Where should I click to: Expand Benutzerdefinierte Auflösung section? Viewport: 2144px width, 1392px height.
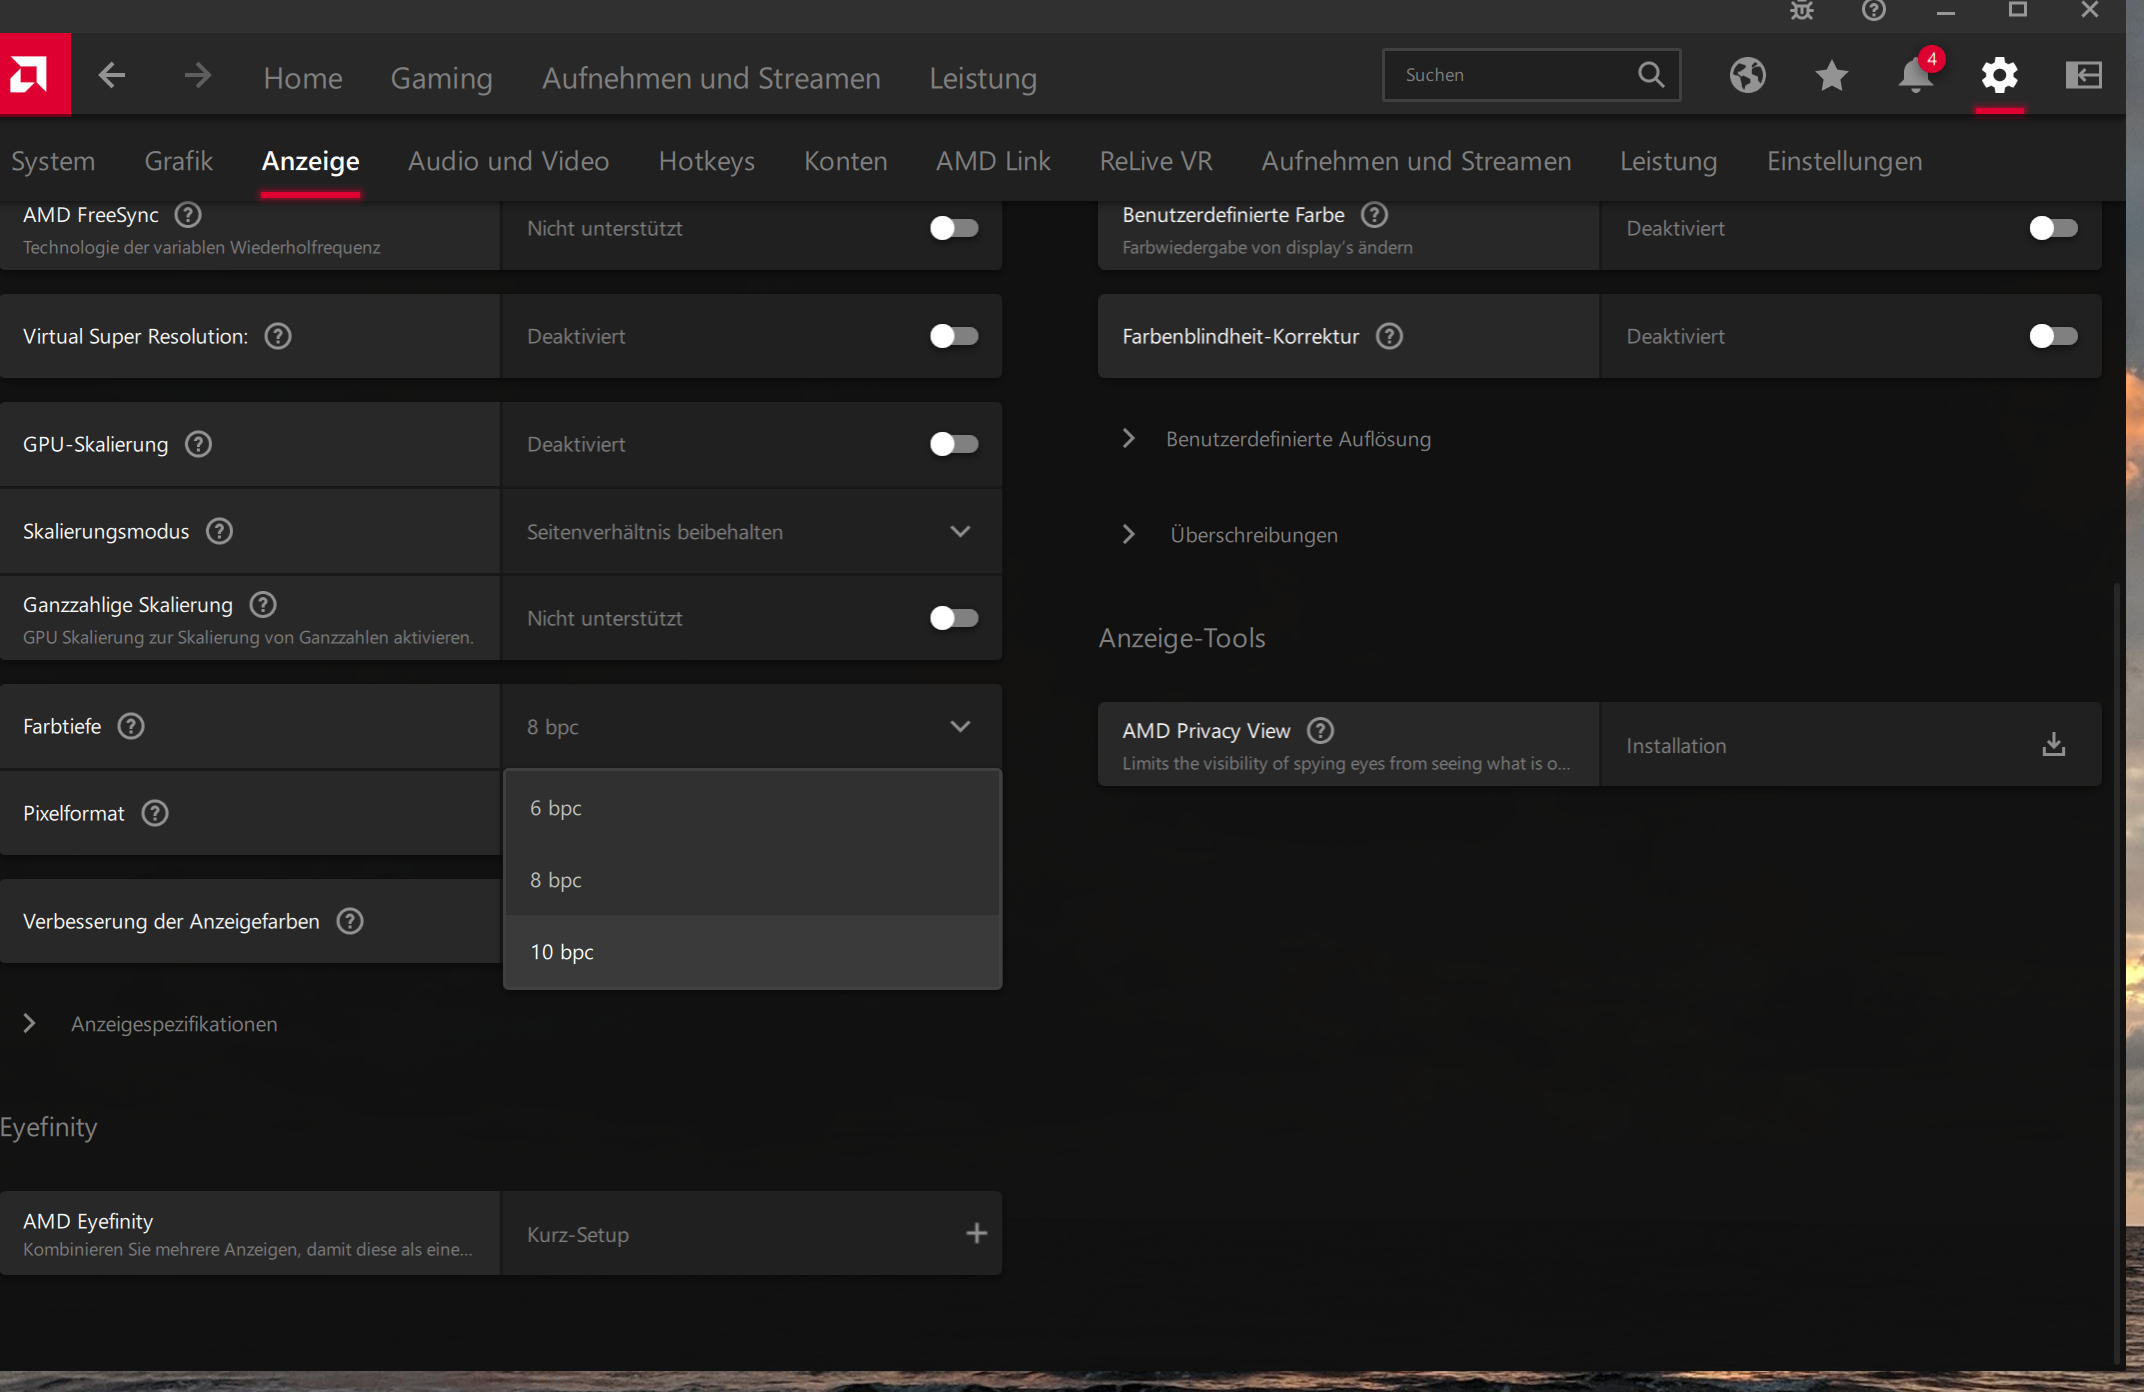[x=1297, y=439]
